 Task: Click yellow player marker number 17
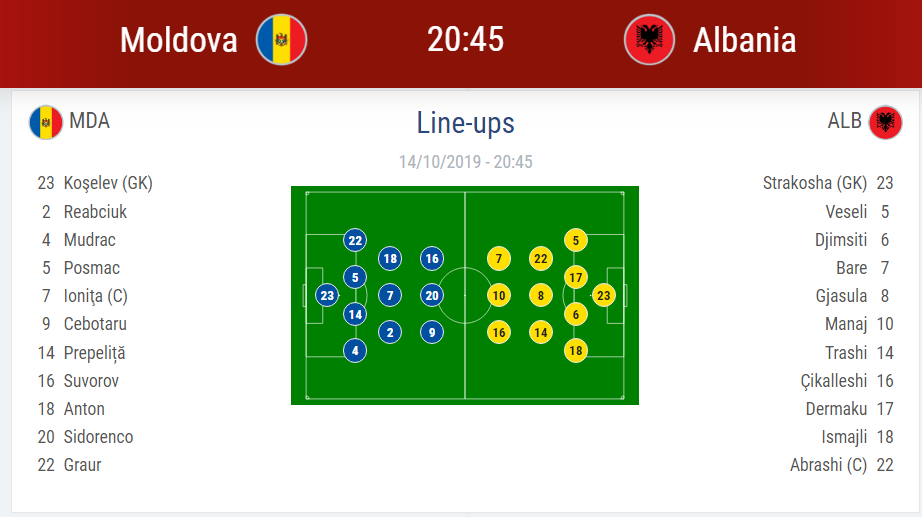(x=575, y=277)
